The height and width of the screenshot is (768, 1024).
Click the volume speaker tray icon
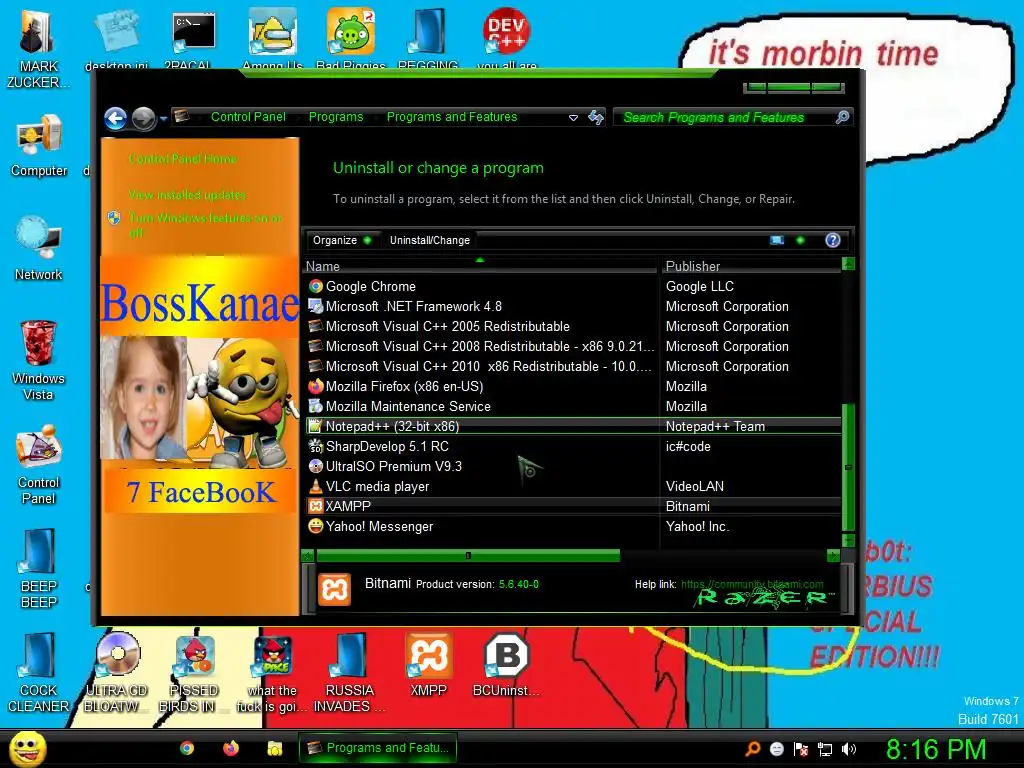(848, 749)
